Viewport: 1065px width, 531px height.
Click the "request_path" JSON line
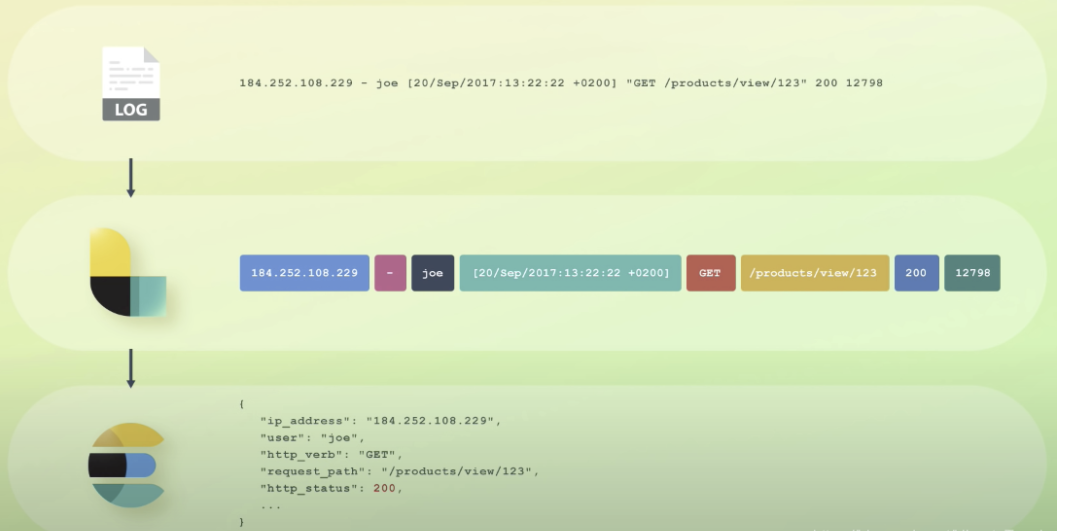coord(399,471)
